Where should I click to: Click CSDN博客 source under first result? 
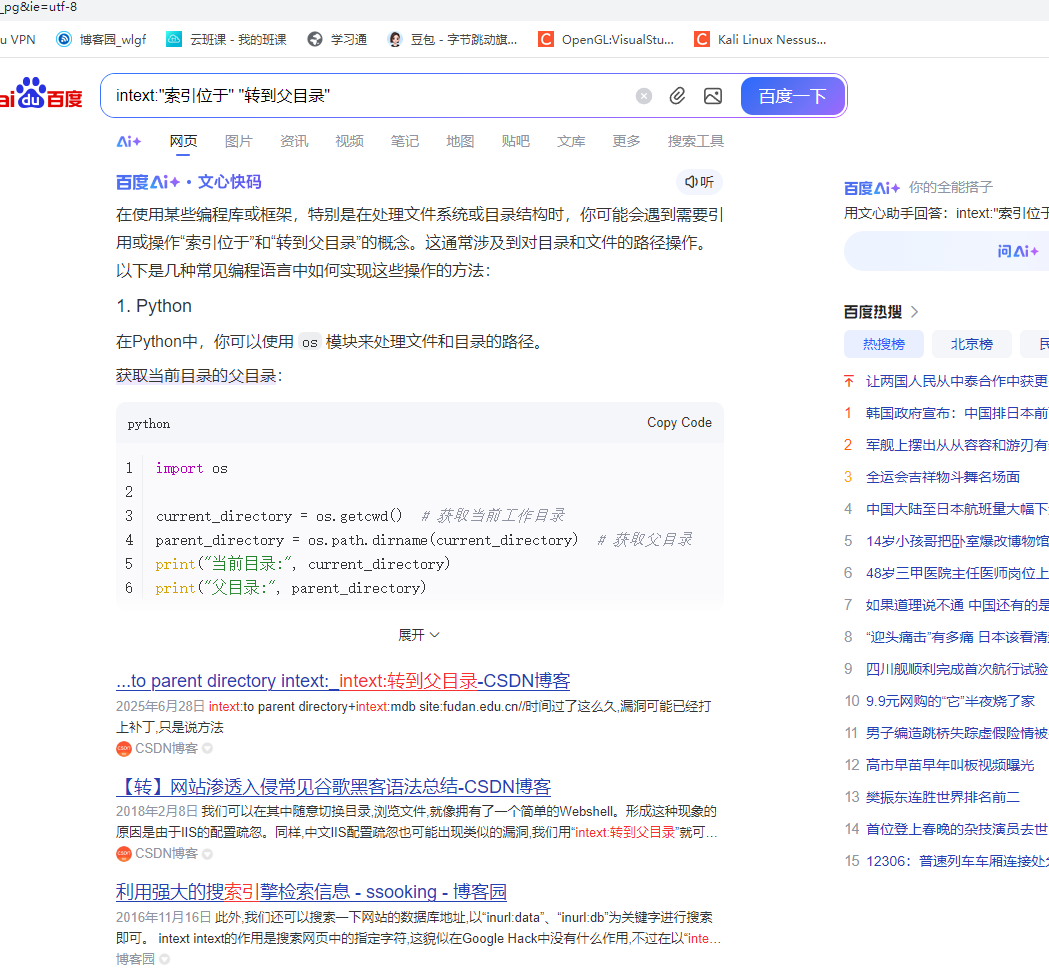[x=167, y=749]
